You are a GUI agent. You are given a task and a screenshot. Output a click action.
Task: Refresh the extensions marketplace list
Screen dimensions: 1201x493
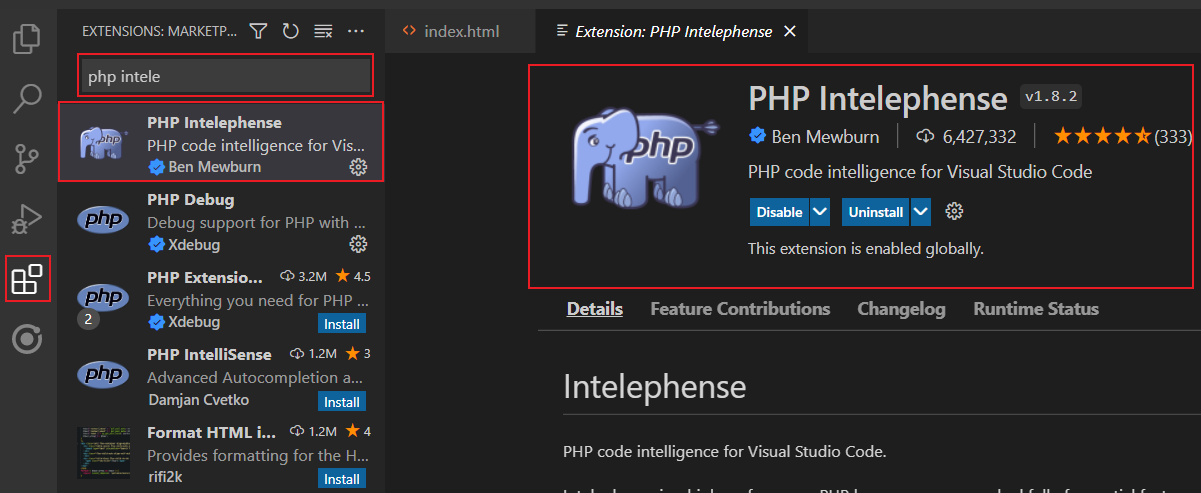pyautogui.click(x=290, y=31)
